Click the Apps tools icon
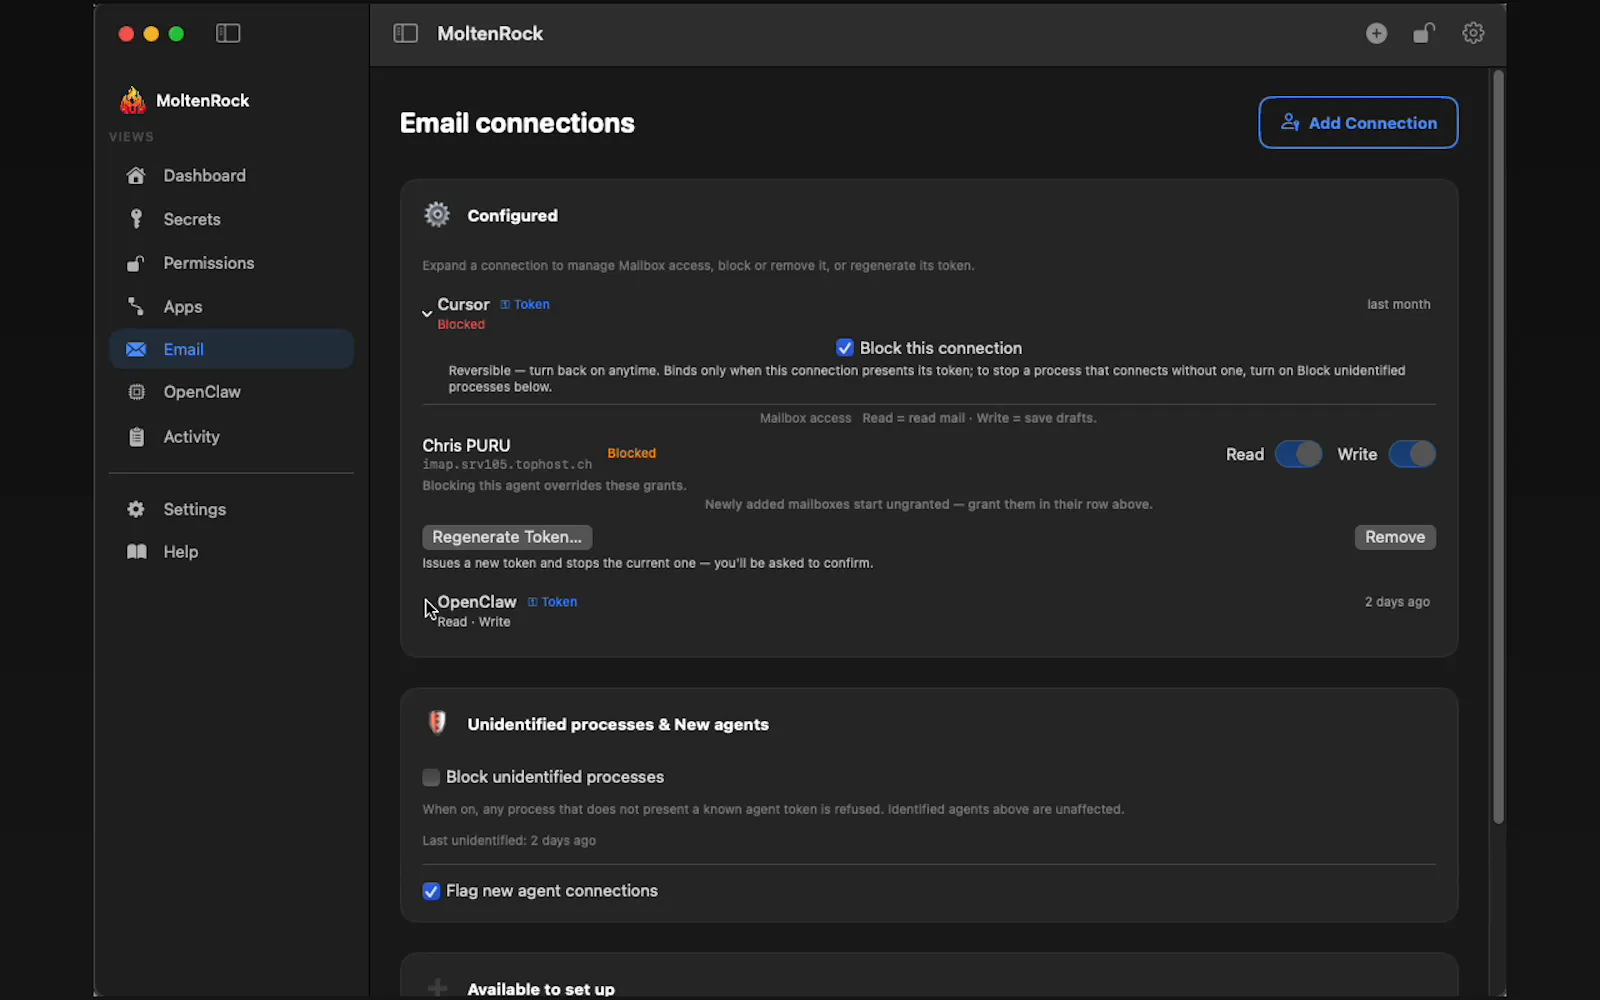Screen dimensions: 1600x1000 (x=136, y=306)
